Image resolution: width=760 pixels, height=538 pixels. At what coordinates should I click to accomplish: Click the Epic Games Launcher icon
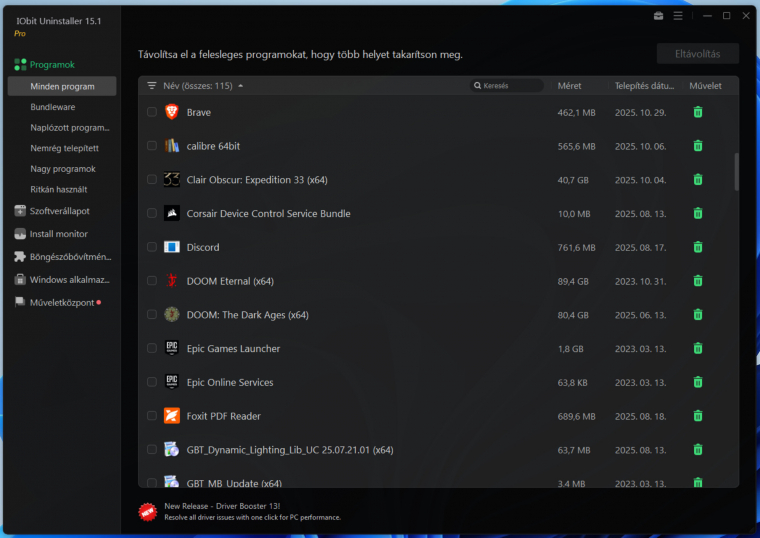pos(172,348)
